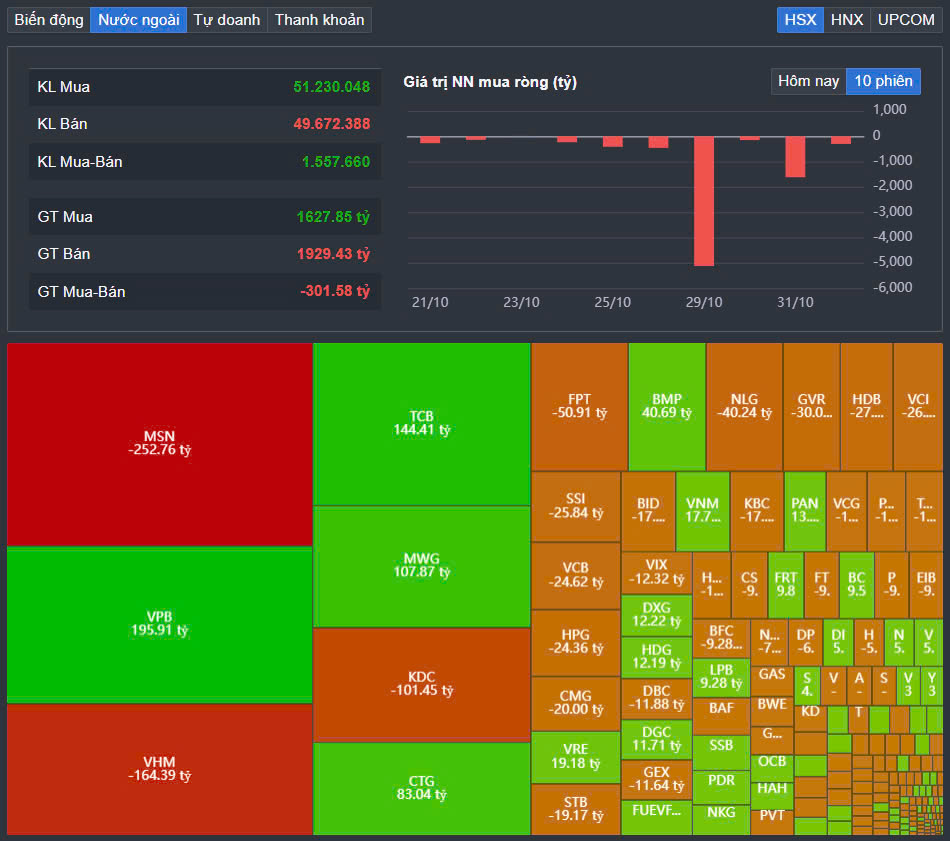Image resolution: width=950 pixels, height=841 pixels.
Task: Show Hôm nay chart view
Action: coord(808,81)
